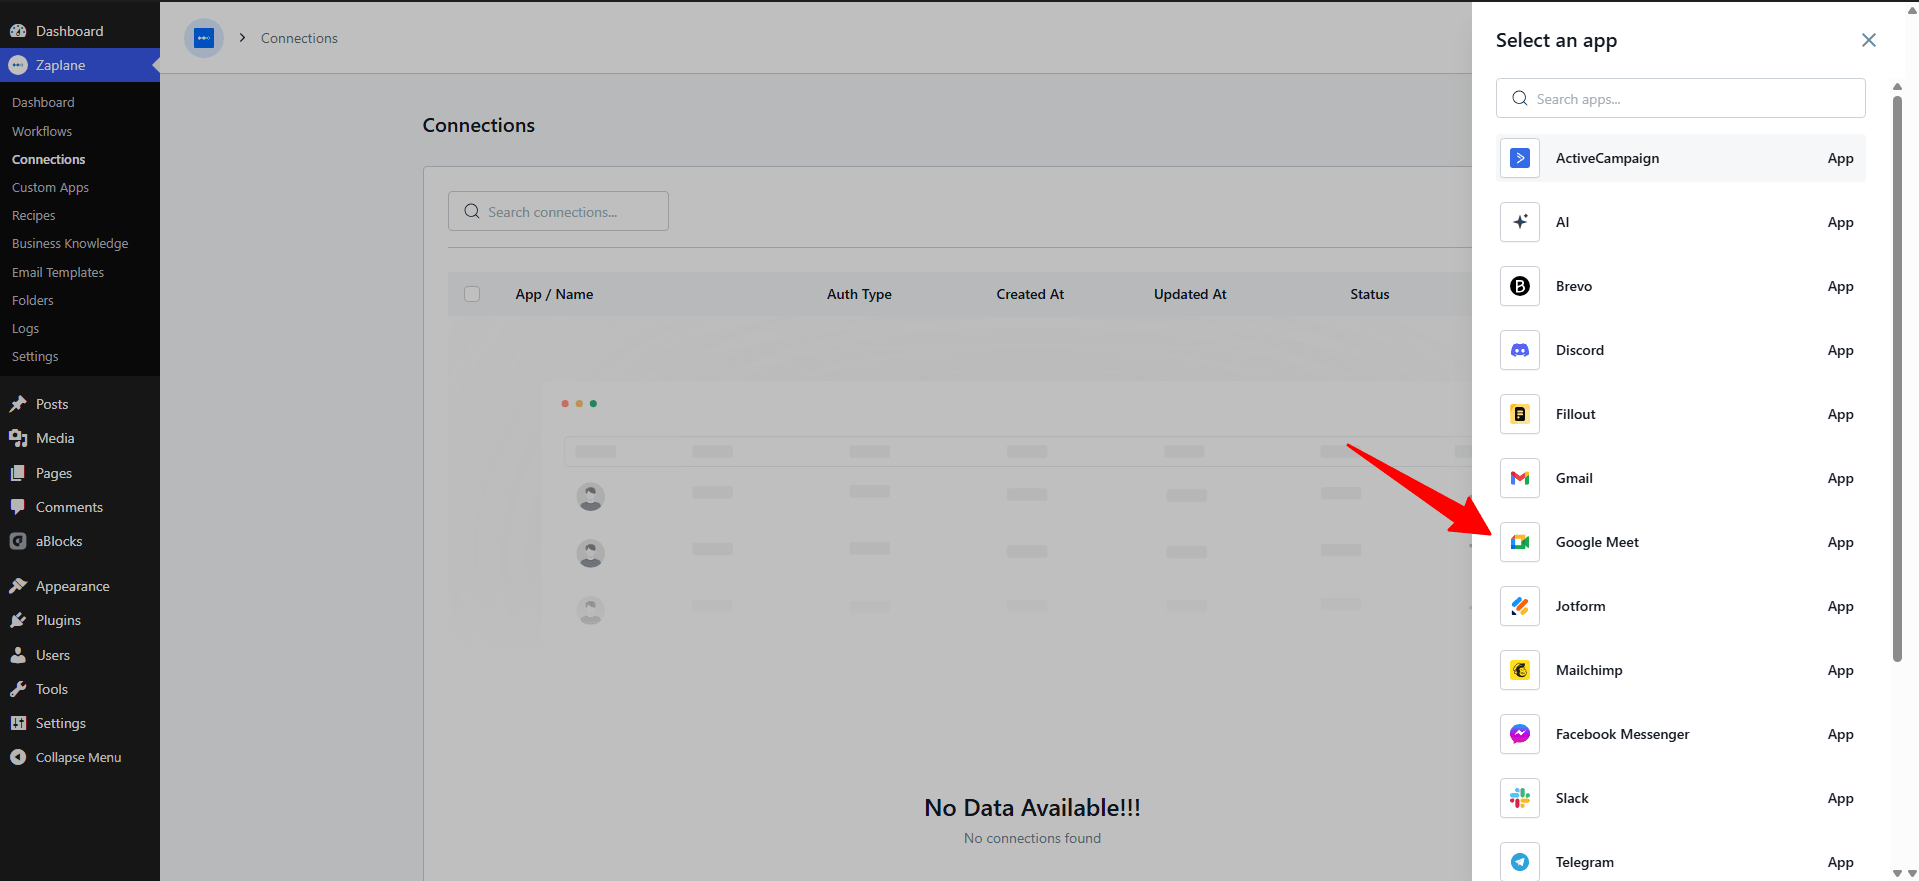Open WordPress Dashboard icon in sidebar

pyautogui.click(x=18, y=31)
